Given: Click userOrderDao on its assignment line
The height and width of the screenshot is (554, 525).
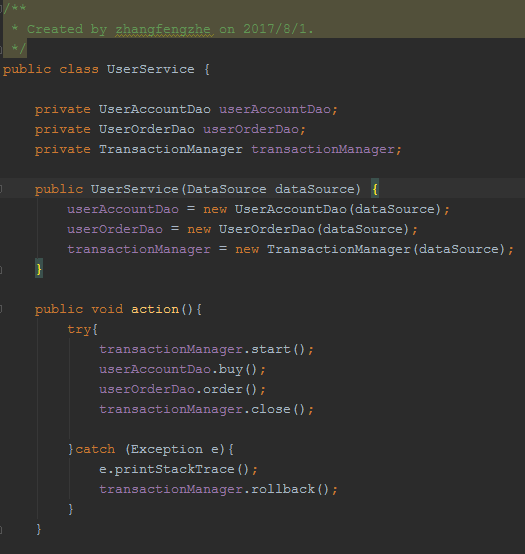Looking at the screenshot, I should 115,229.
